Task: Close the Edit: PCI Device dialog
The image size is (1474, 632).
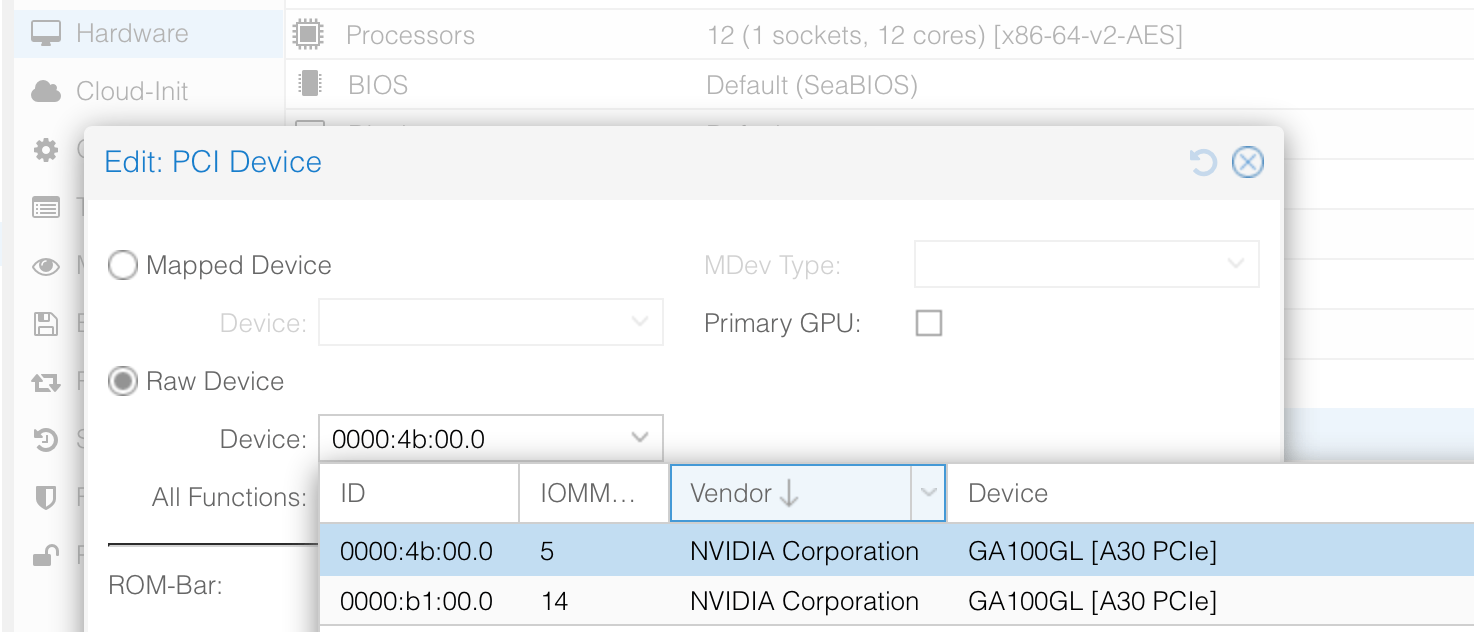Action: 1247,162
